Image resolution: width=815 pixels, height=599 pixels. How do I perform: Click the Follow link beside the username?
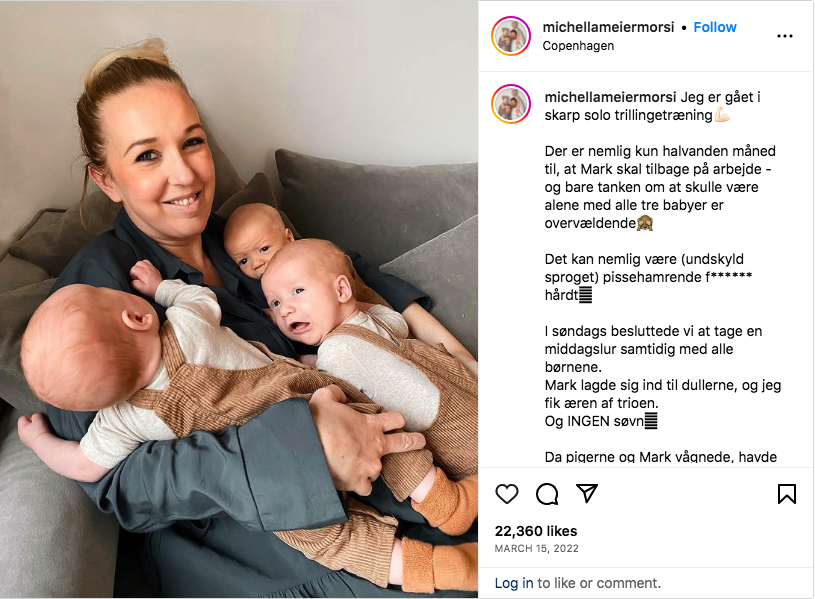pos(715,27)
